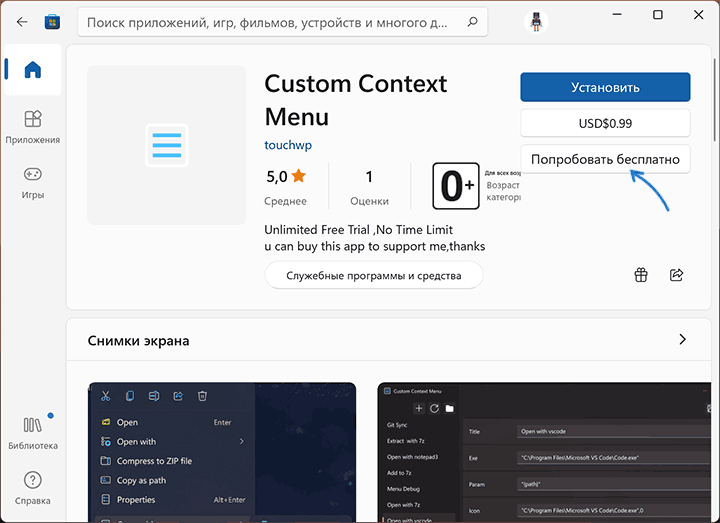
Task: Maximize the Store window
Action: coord(658,15)
